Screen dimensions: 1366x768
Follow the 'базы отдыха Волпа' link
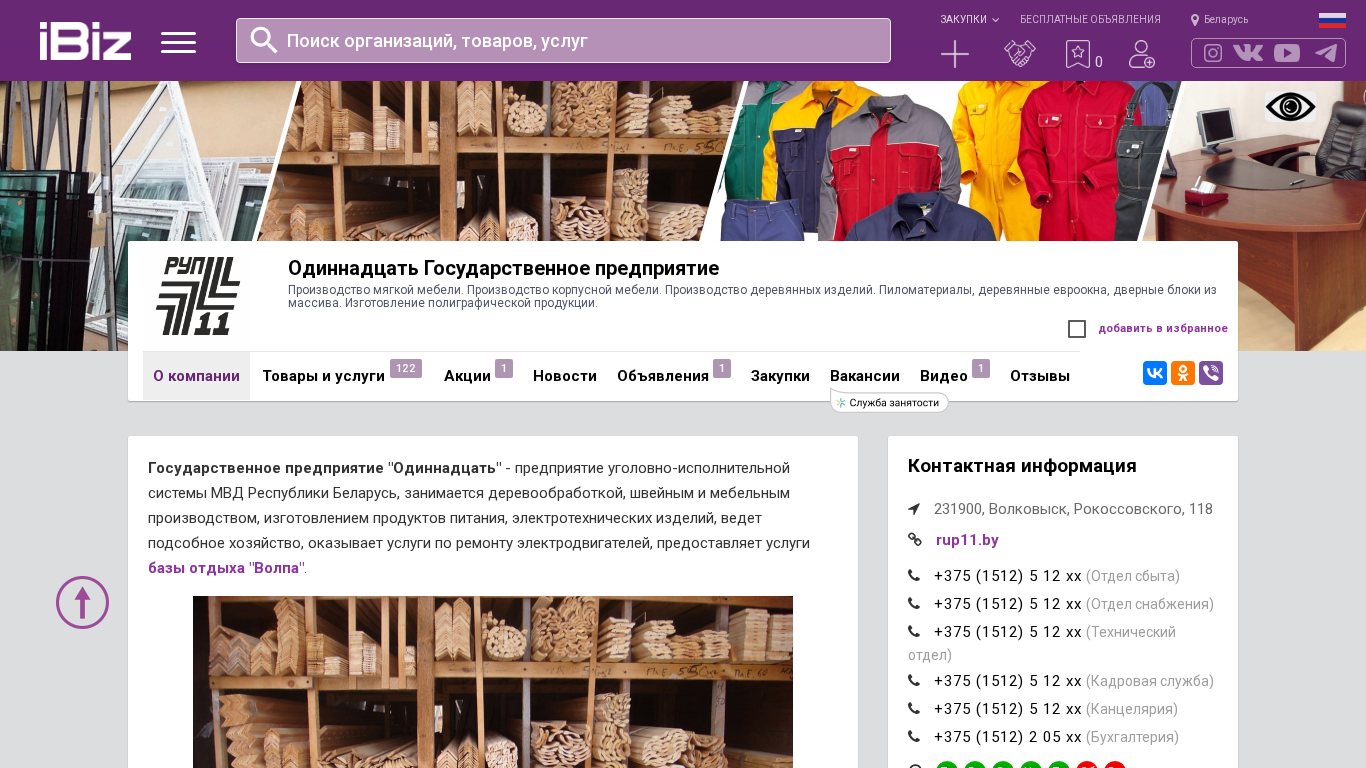pos(226,568)
